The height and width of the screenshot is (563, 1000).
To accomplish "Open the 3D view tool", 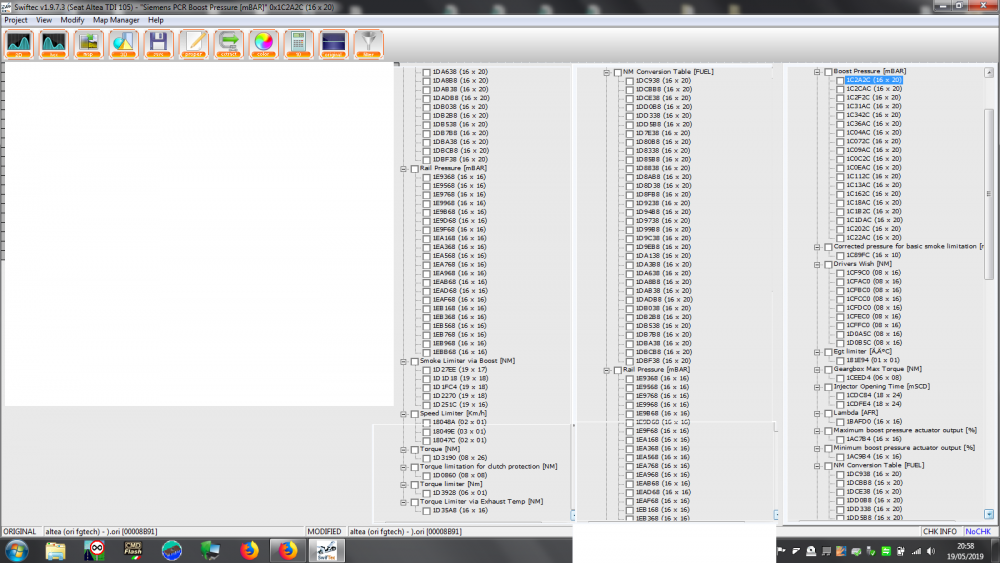I will click(x=123, y=45).
